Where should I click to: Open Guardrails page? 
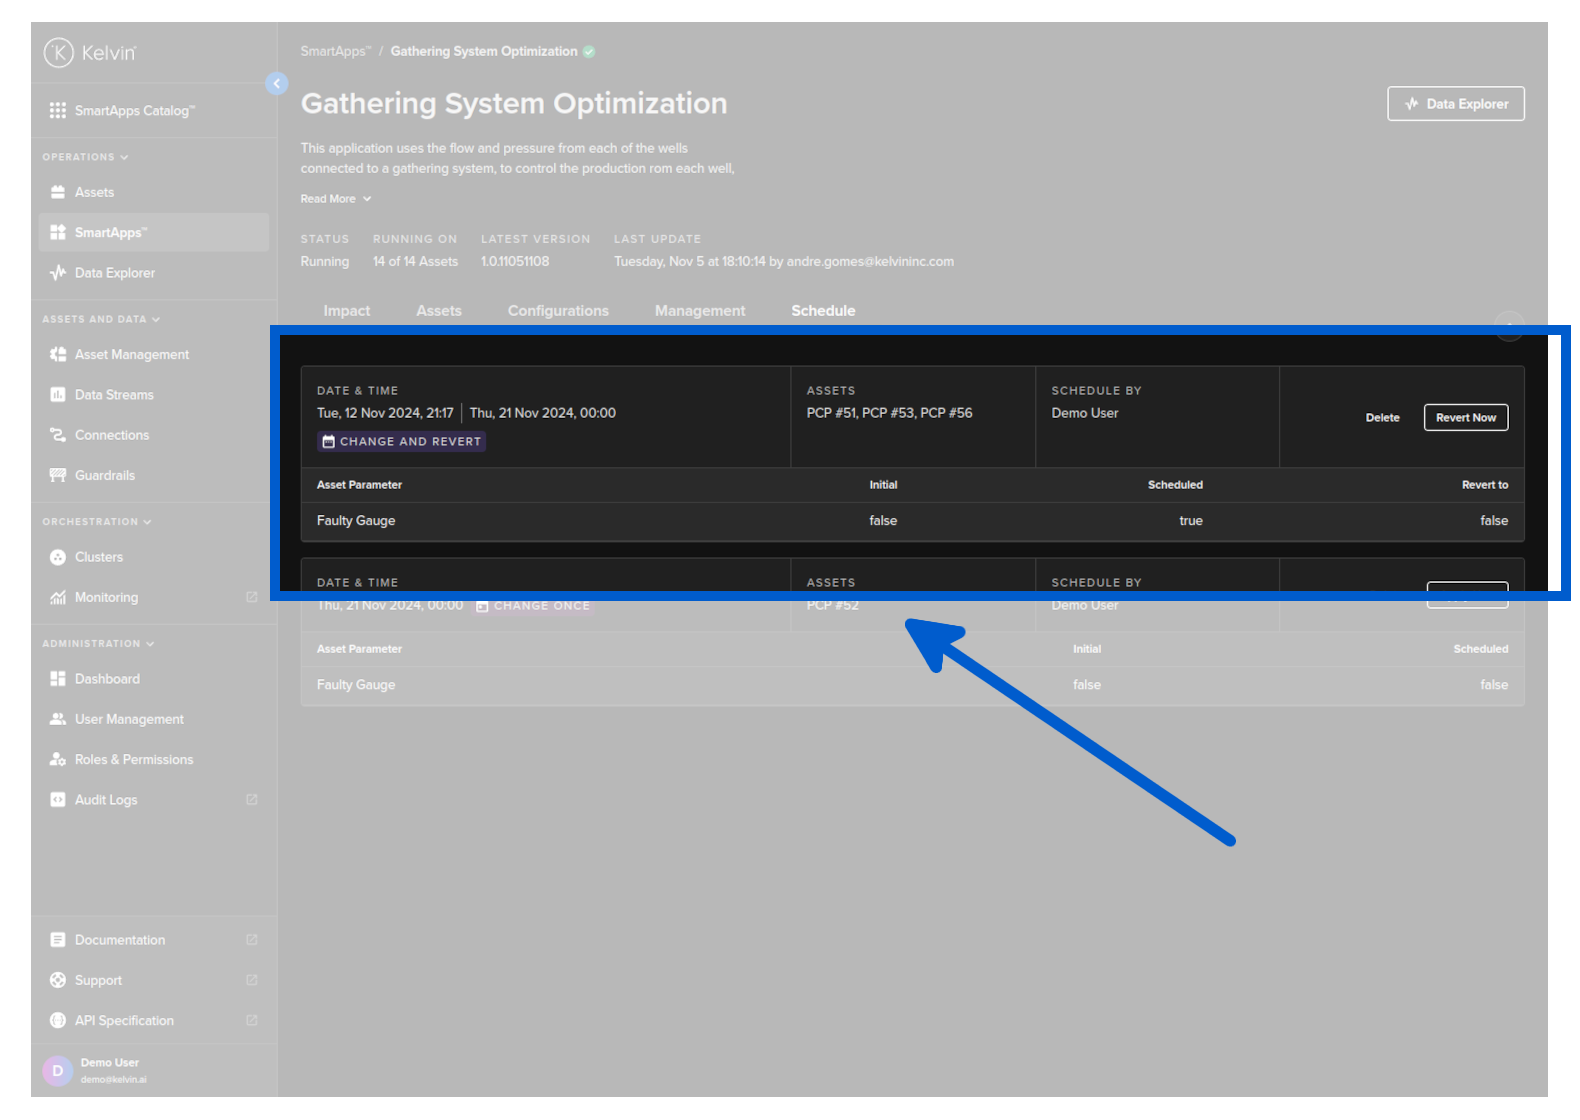pyautogui.click(x=104, y=475)
